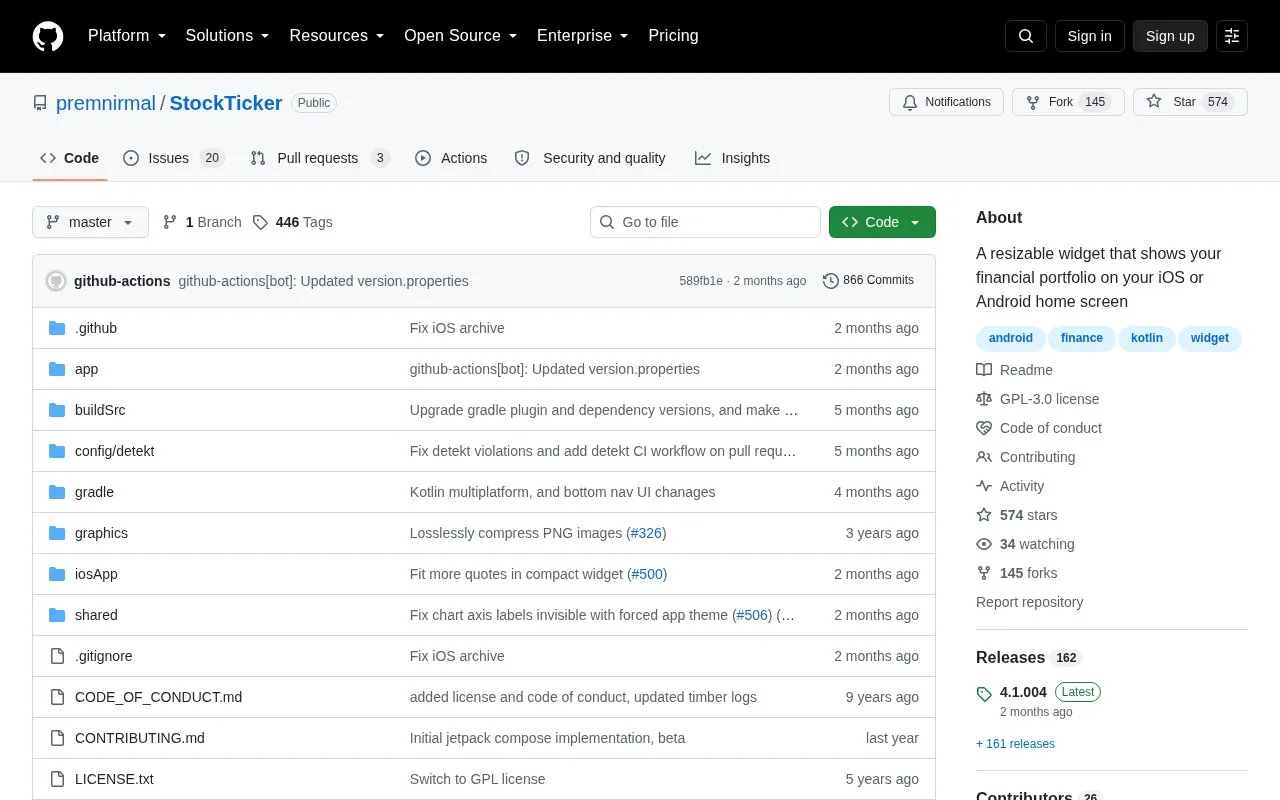View the 1 Branch link
Screen dimensions: 1280x800
tap(202, 222)
